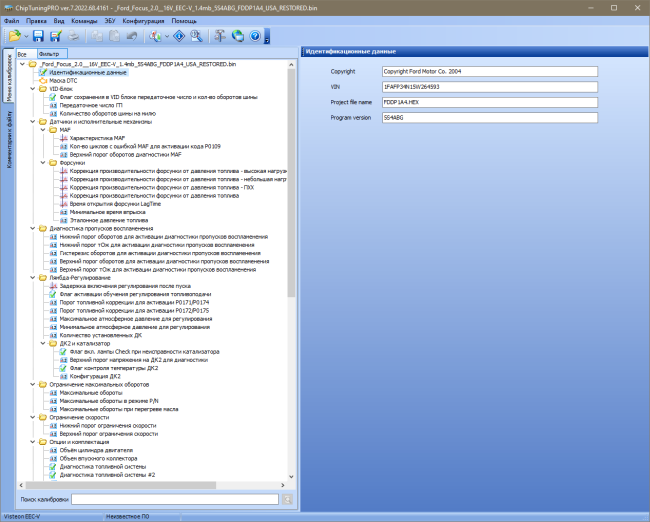Image resolution: width=650 pixels, height=522 pixels.
Task: Select 'Маска DTC' in the calibration tree
Action: [x=58, y=81]
